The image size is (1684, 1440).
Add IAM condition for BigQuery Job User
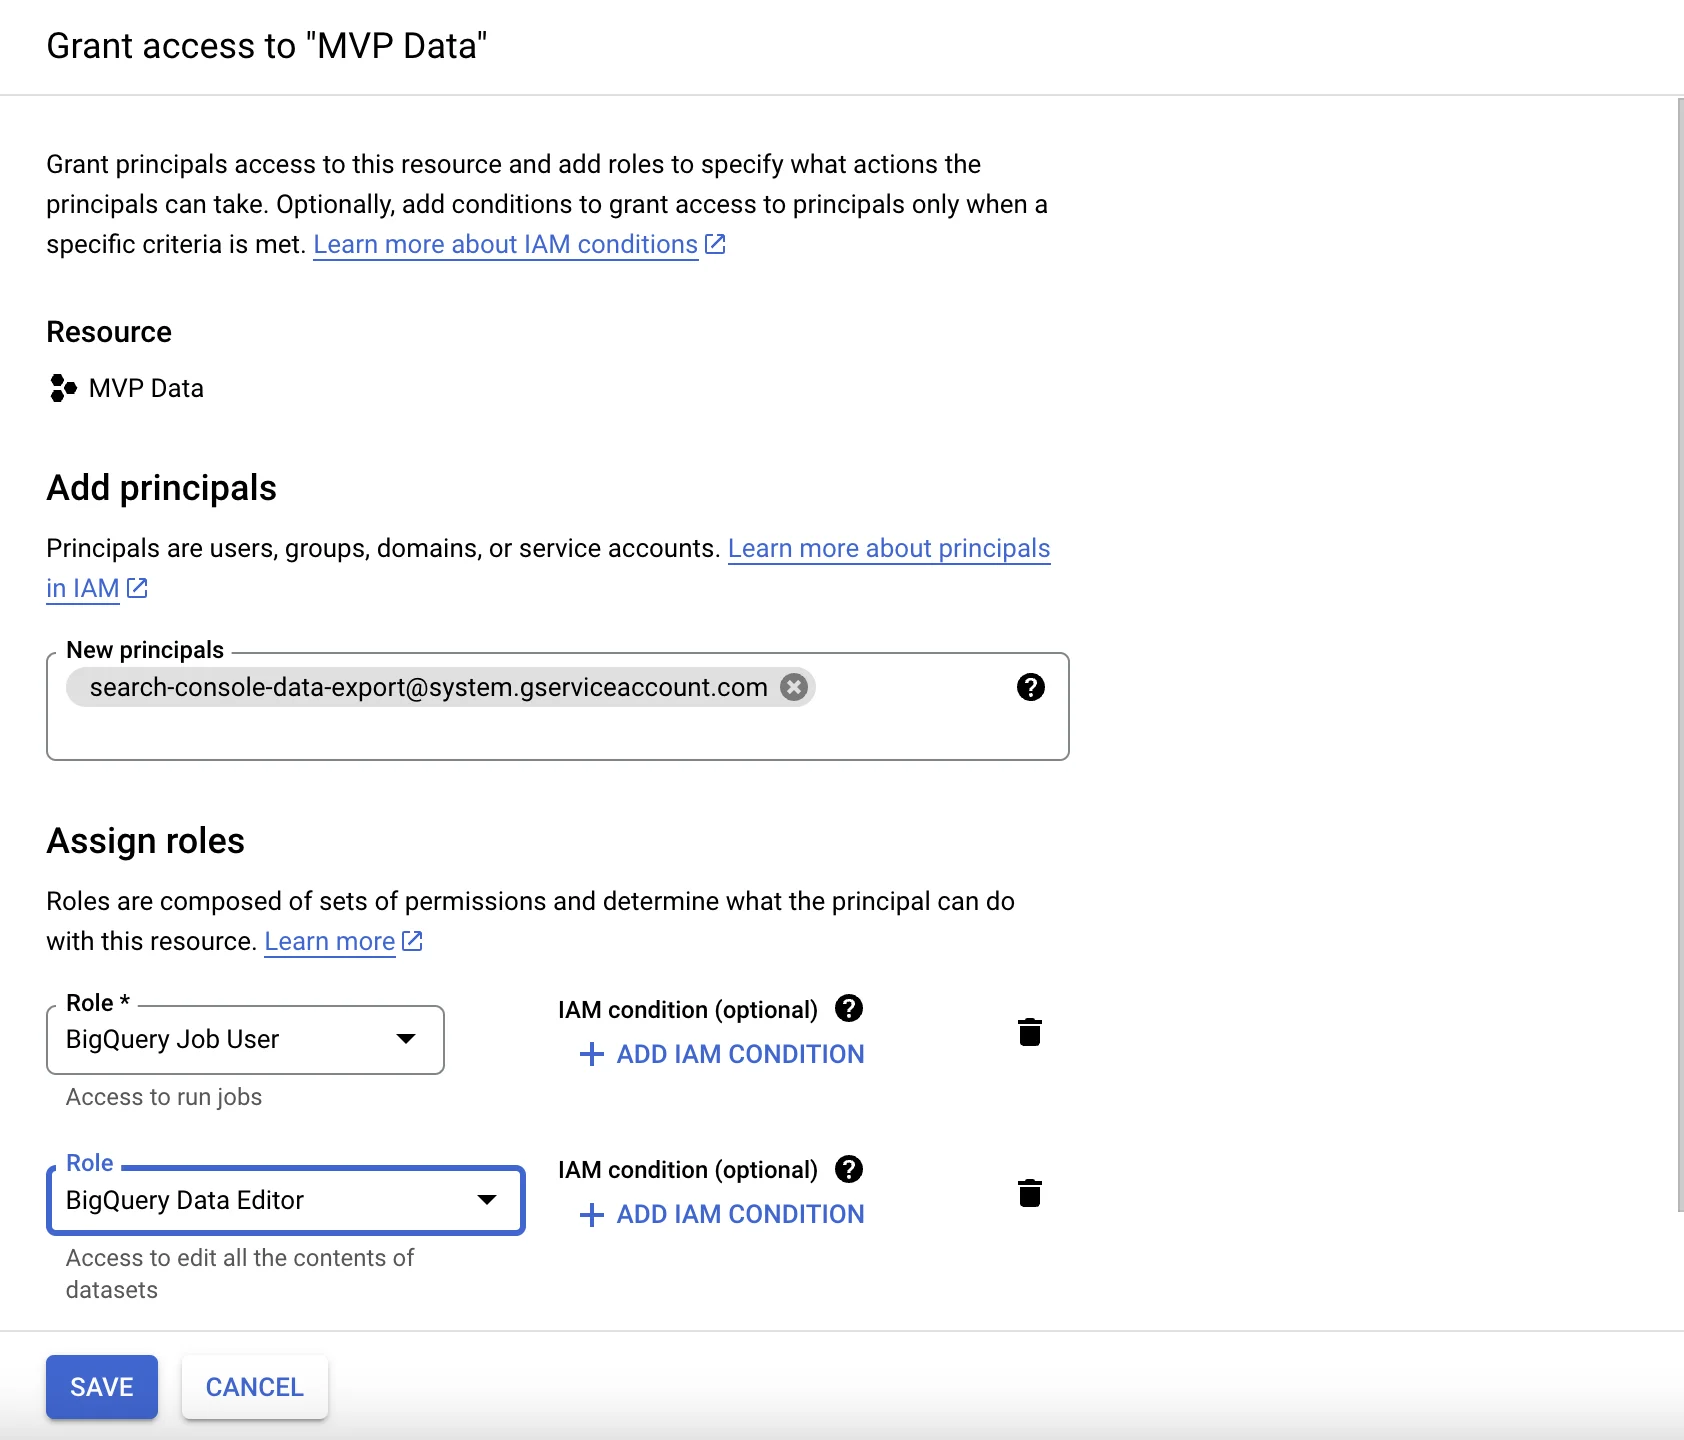(722, 1054)
